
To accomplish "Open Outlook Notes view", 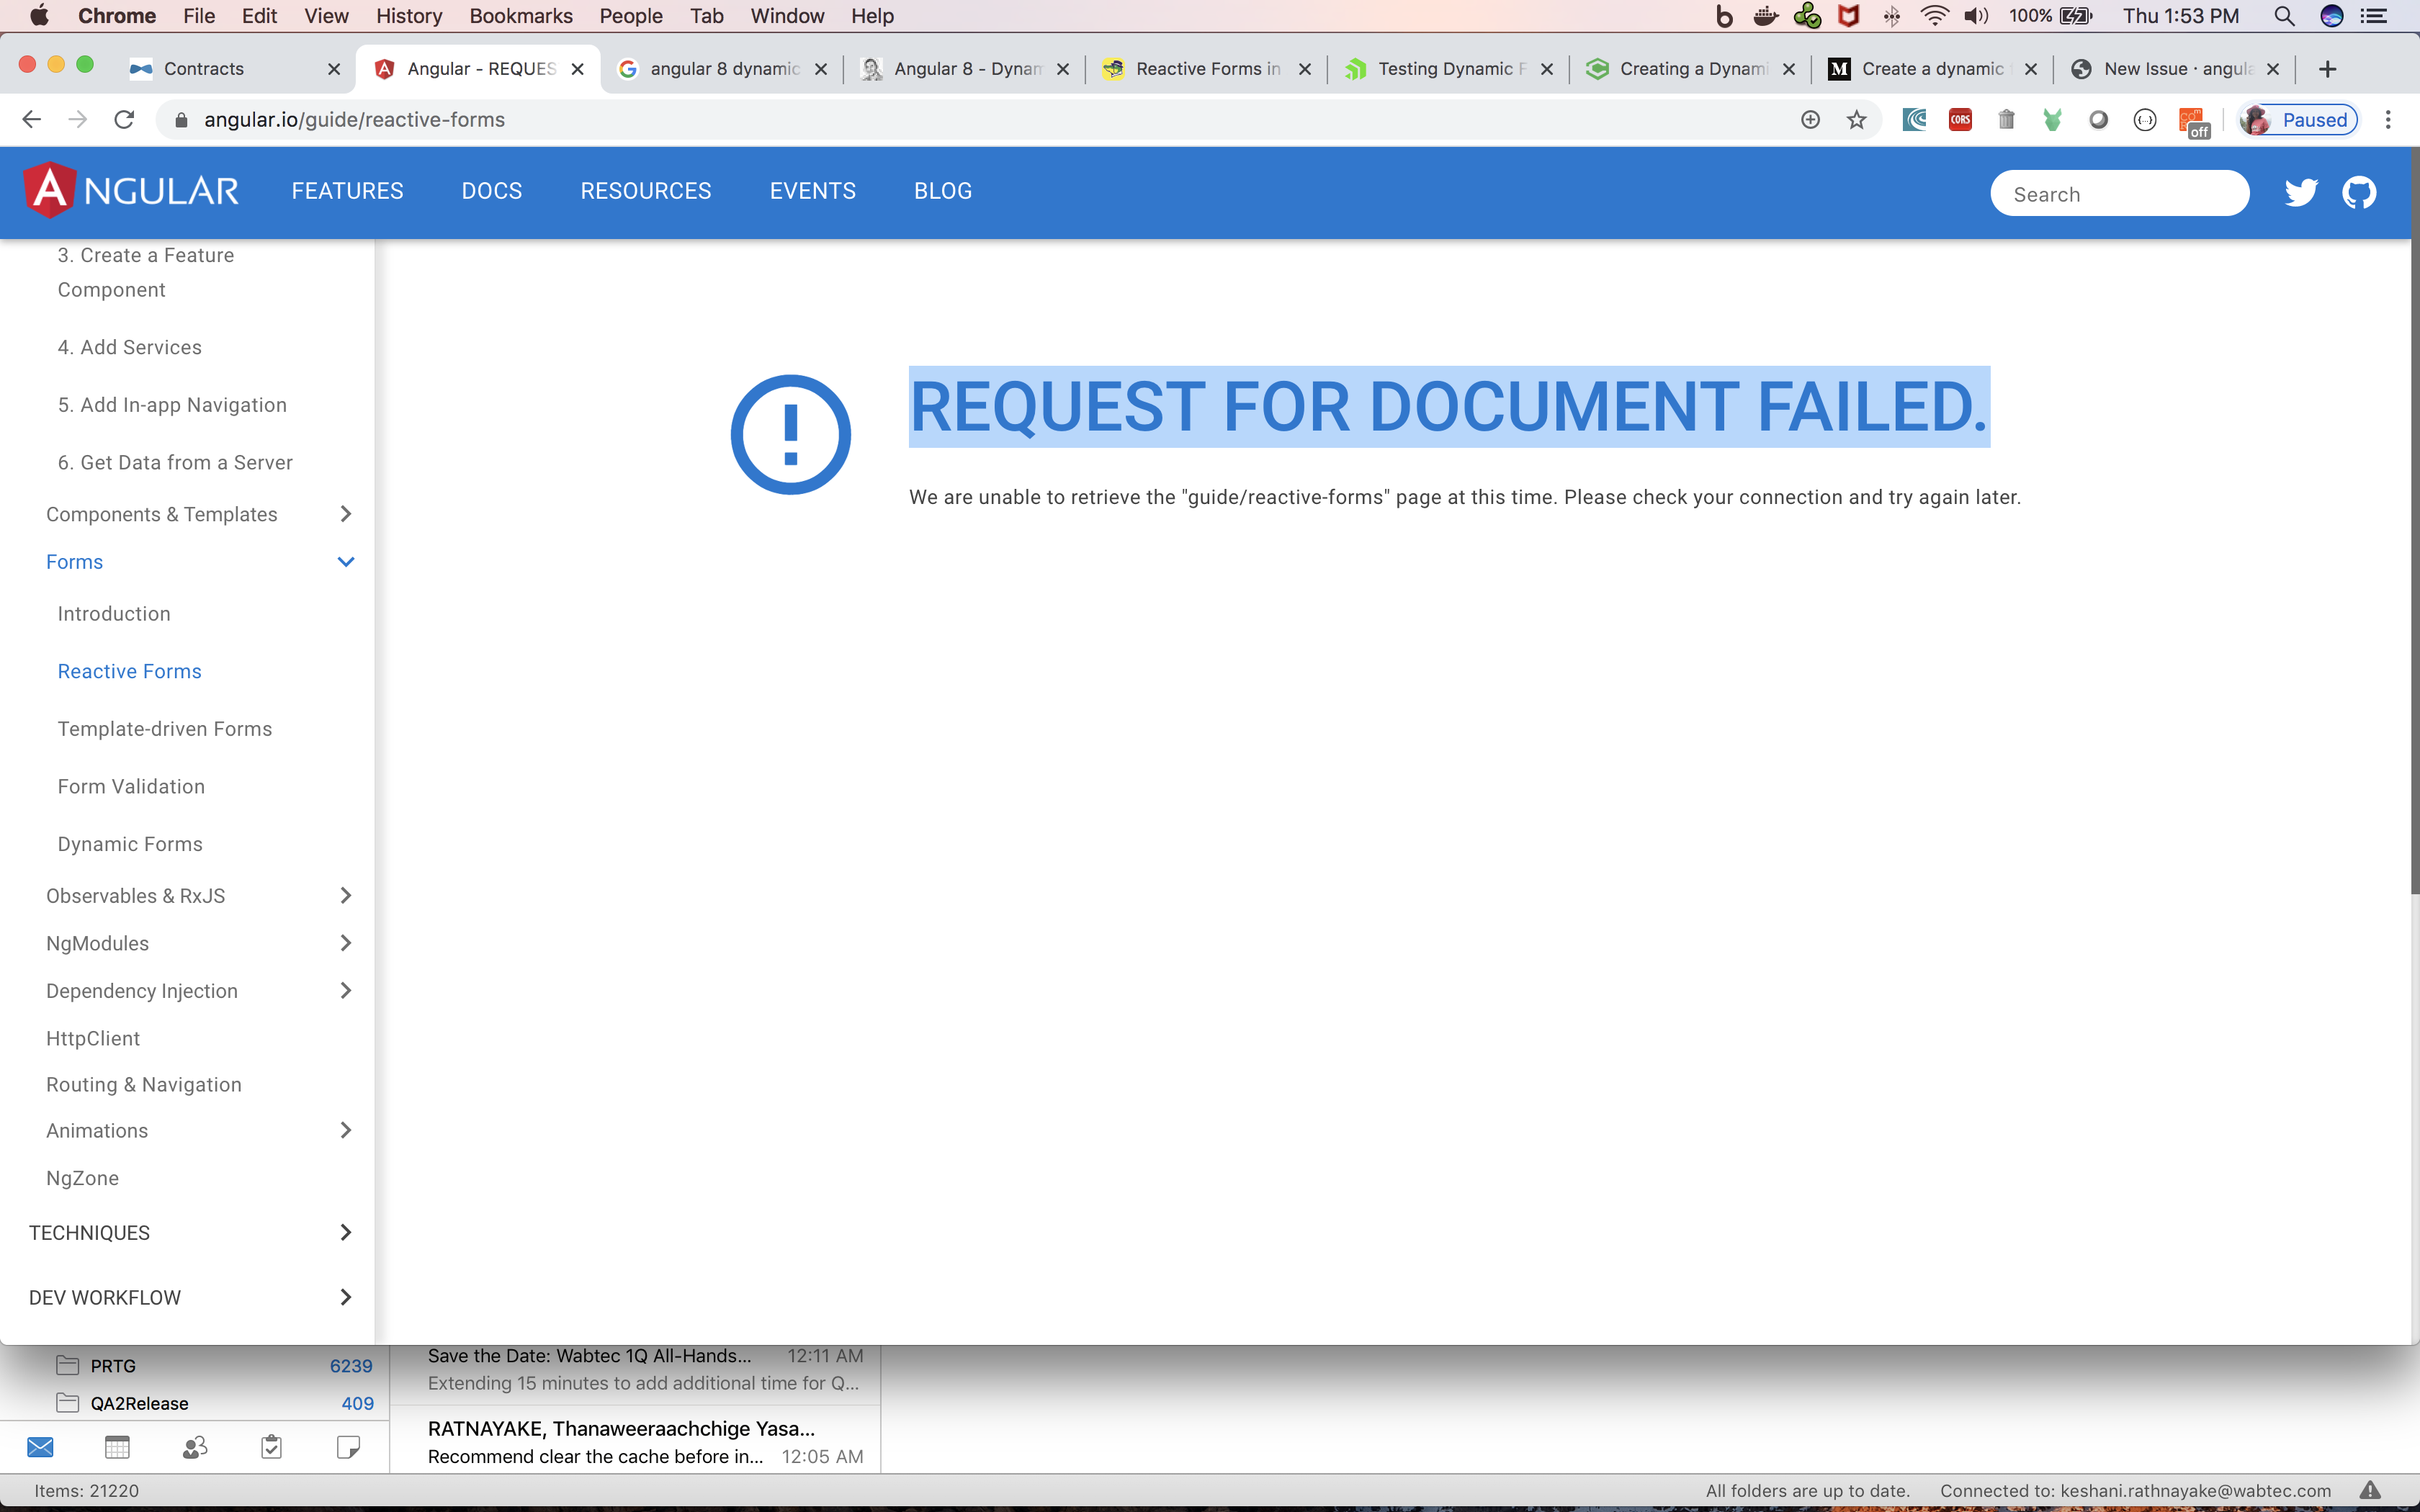I will tap(348, 1447).
